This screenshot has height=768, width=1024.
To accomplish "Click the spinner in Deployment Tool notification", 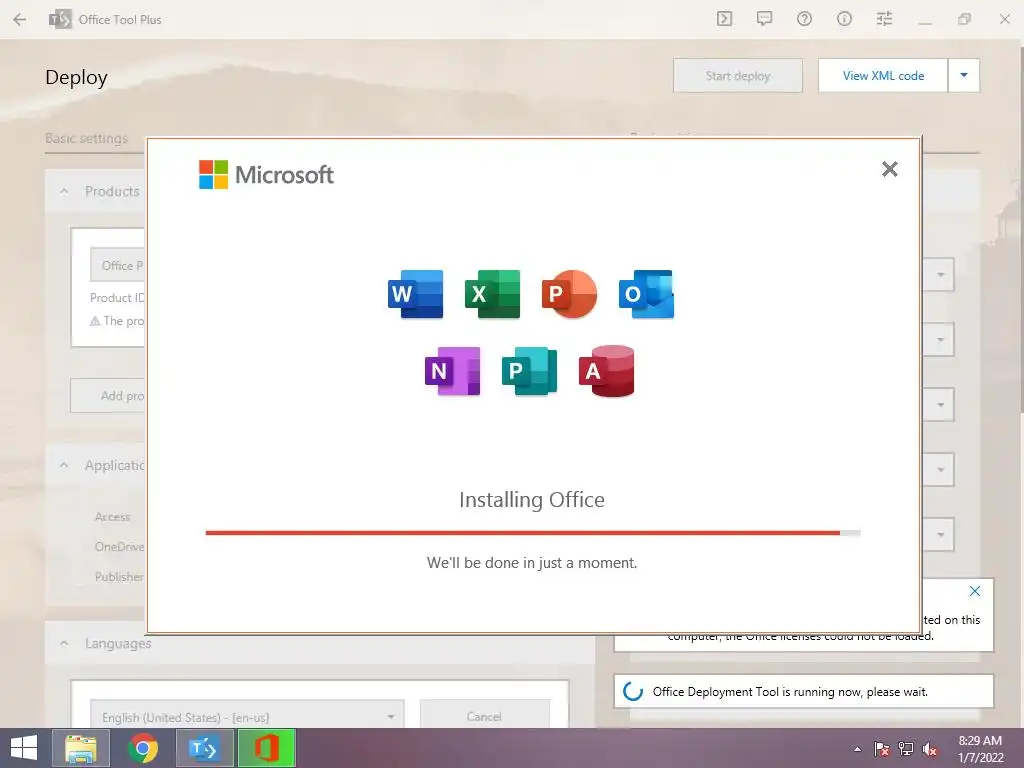I will click(x=633, y=691).
